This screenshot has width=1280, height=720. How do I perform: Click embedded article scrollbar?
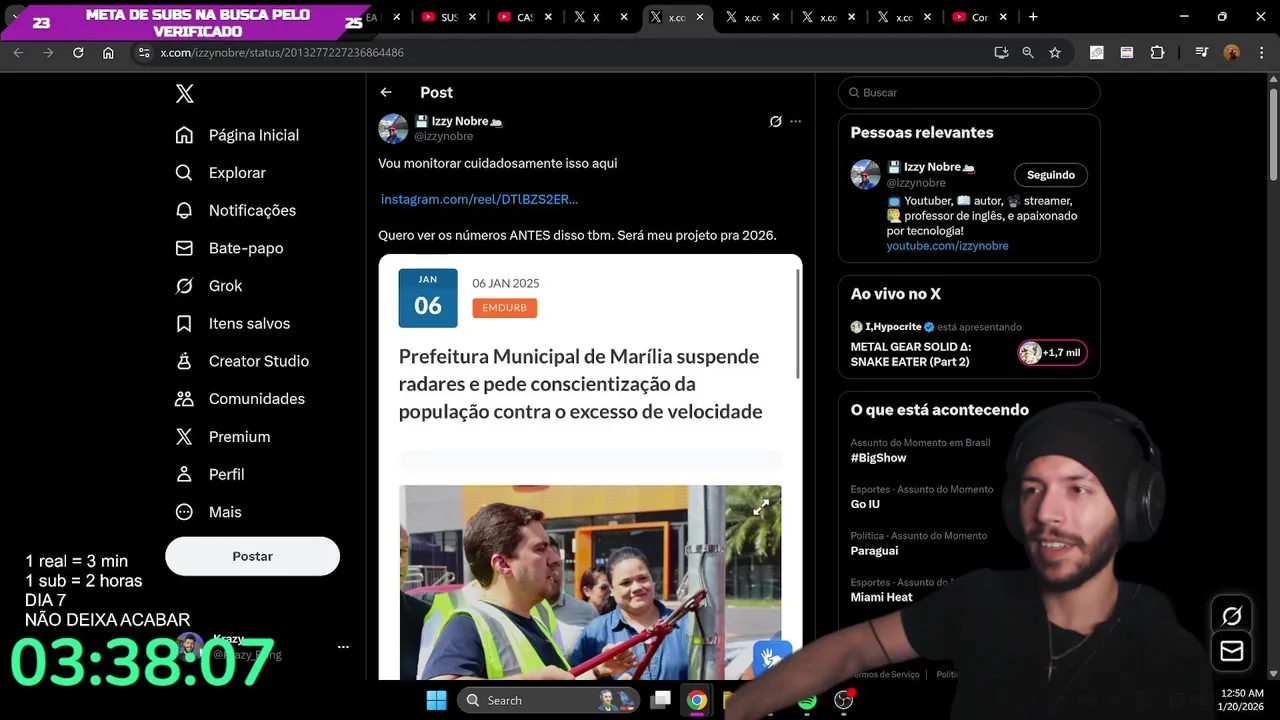pyautogui.click(x=798, y=325)
